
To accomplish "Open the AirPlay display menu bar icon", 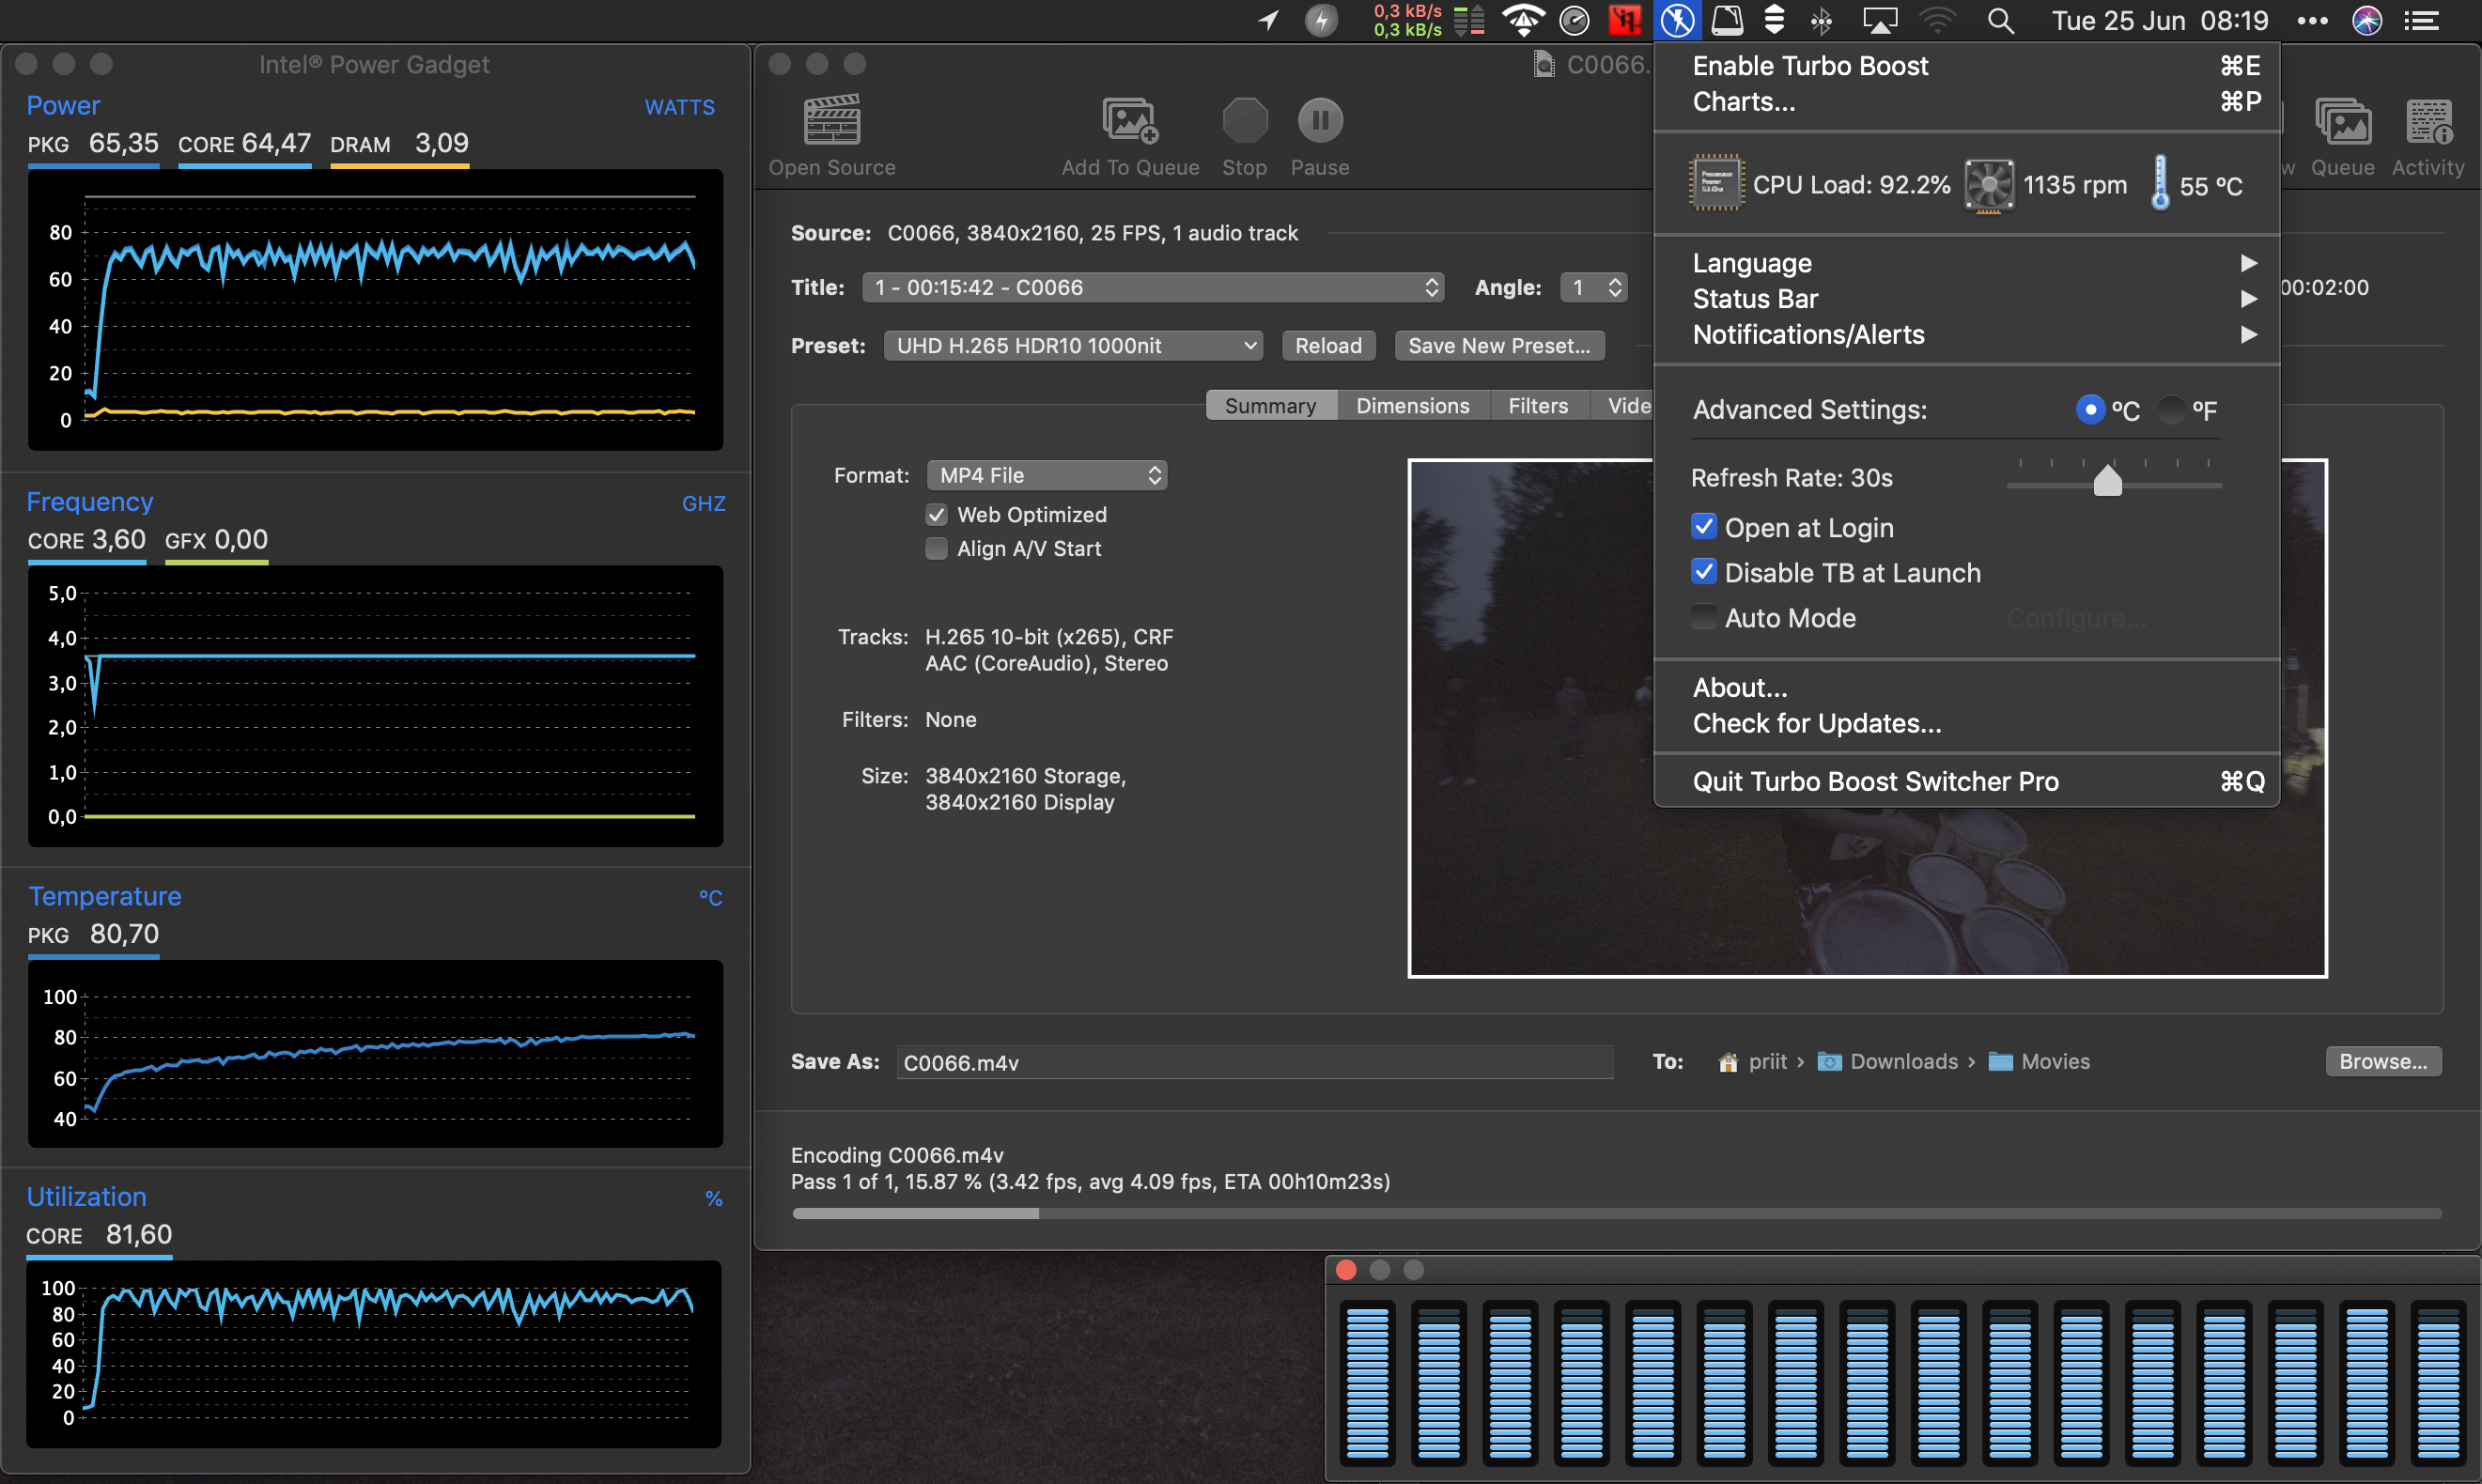I will click(1879, 20).
